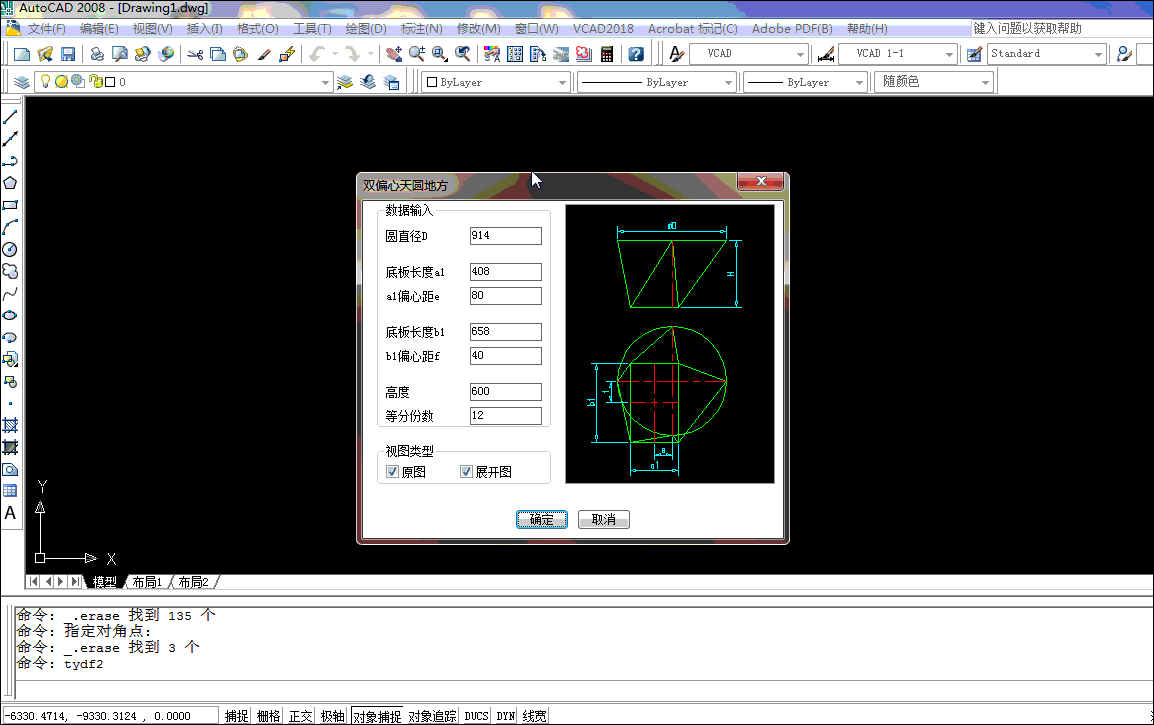Image resolution: width=1154 pixels, height=725 pixels.
Task: Switch to the 布局1 layout tab
Action: coord(146,582)
